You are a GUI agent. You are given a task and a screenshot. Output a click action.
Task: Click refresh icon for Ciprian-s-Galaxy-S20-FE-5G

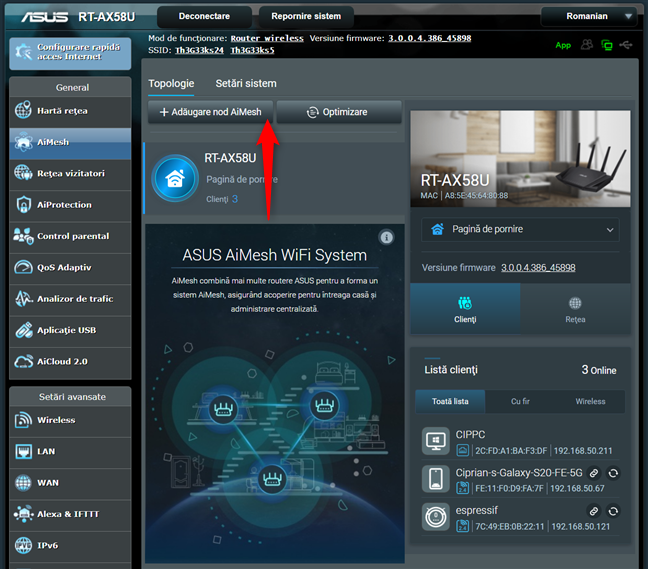point(613,473)
